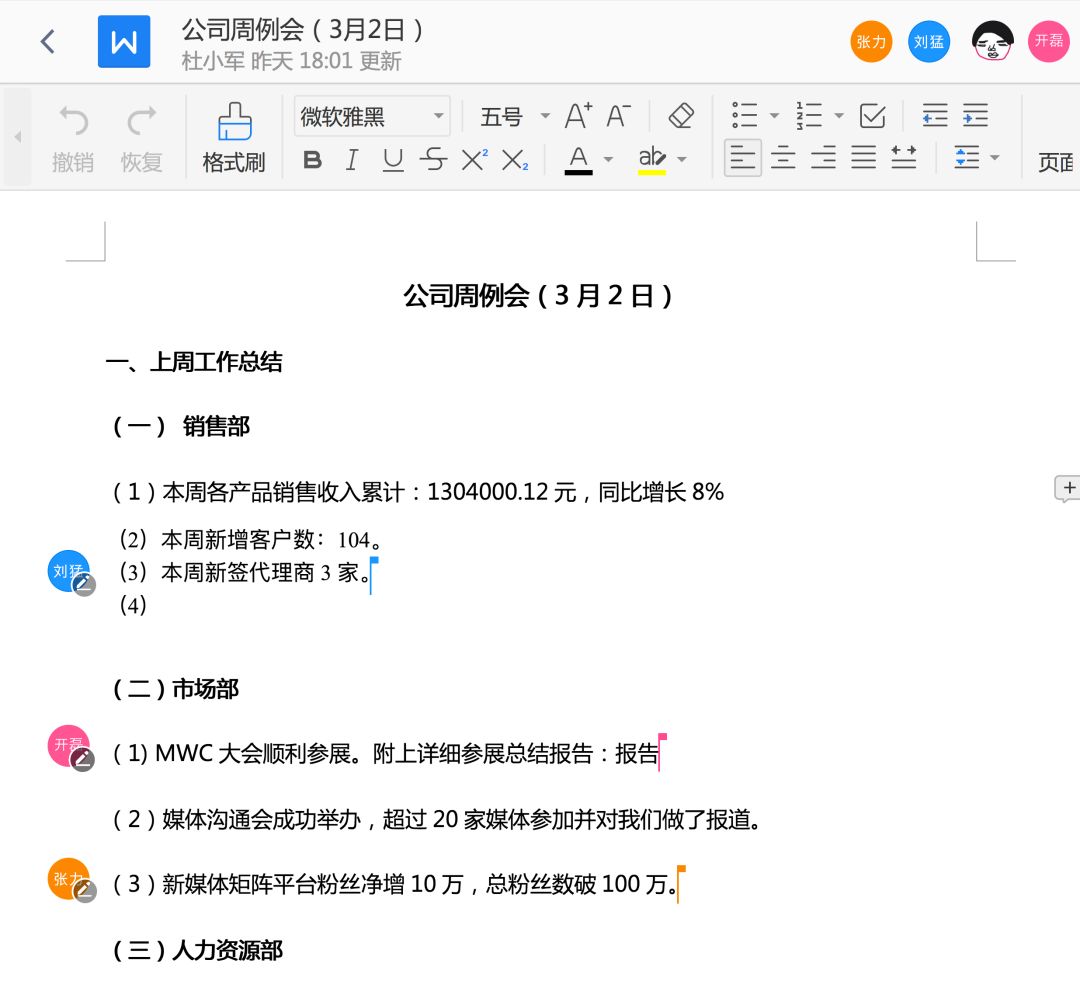Click the header title 公司周例会（3月2日）
Viewport: 1080px width, 981px height.
pyautogui.click(x=302, y=29)
